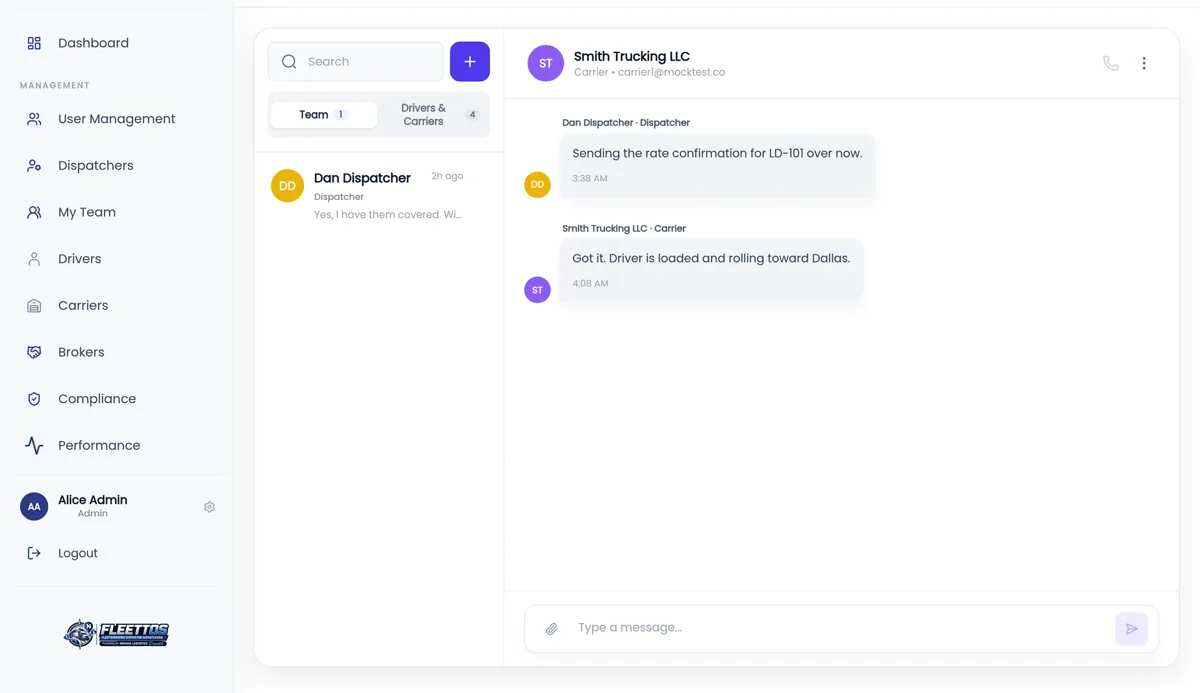Click the ST avatar in the chat header

(545, 63)
